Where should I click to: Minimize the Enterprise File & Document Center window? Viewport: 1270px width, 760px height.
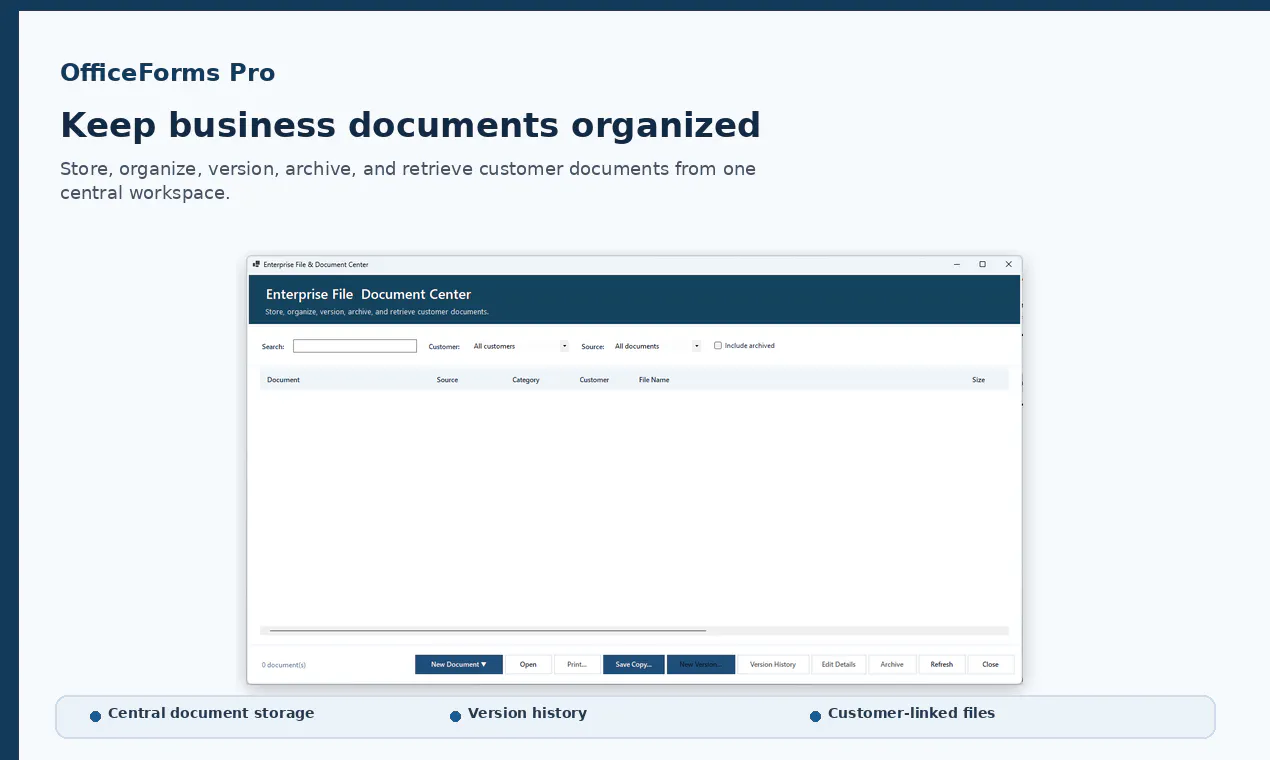(957, 264)
